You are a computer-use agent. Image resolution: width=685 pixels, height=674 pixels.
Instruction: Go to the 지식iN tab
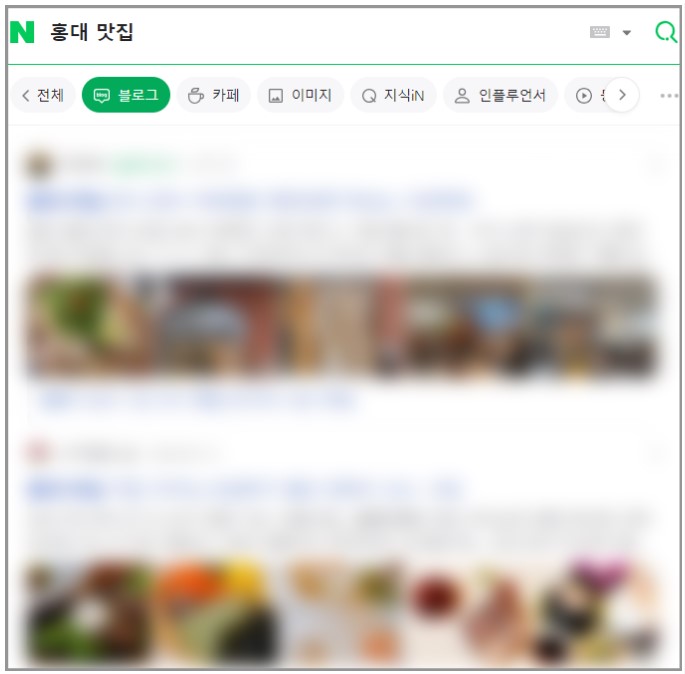point(393,95)
